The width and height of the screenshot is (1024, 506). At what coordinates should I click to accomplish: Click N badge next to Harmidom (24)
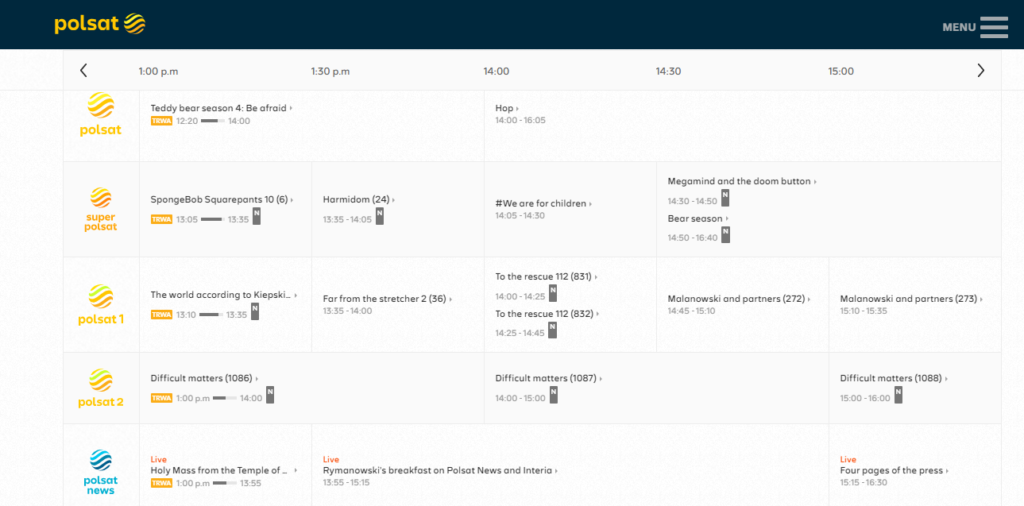379,216
